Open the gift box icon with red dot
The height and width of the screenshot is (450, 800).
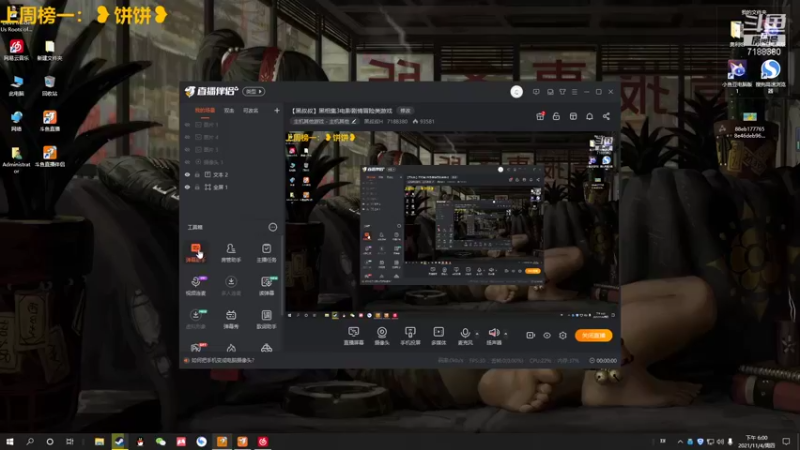(540, 116)
